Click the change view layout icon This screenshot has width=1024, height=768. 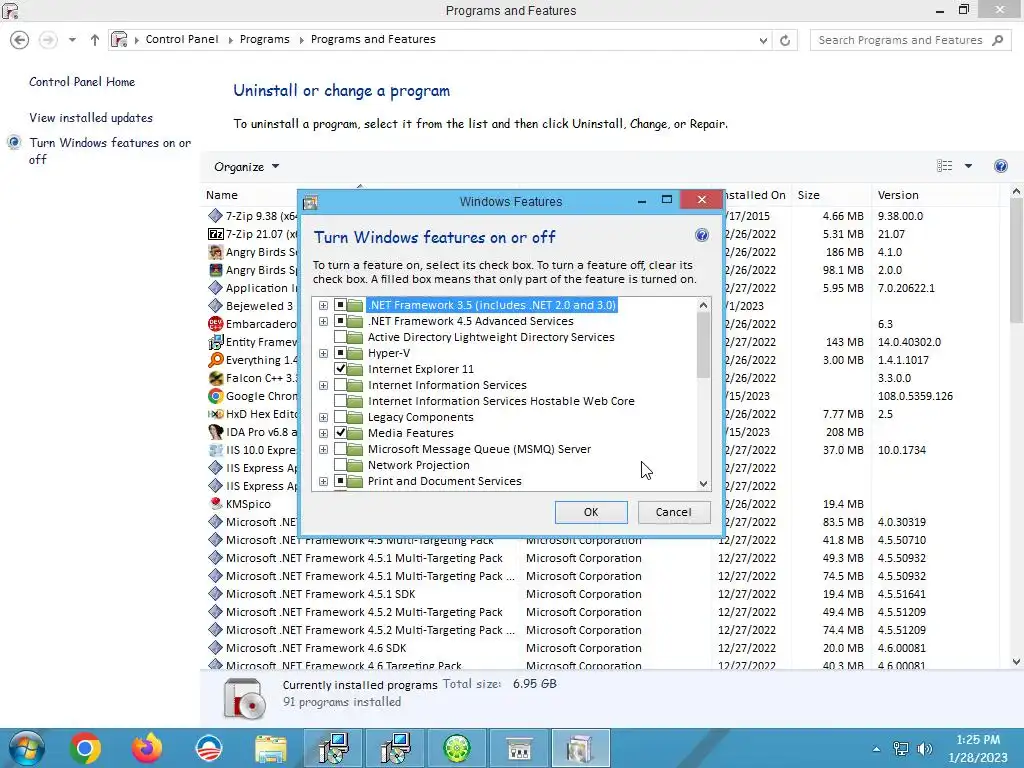pos(944,166)
